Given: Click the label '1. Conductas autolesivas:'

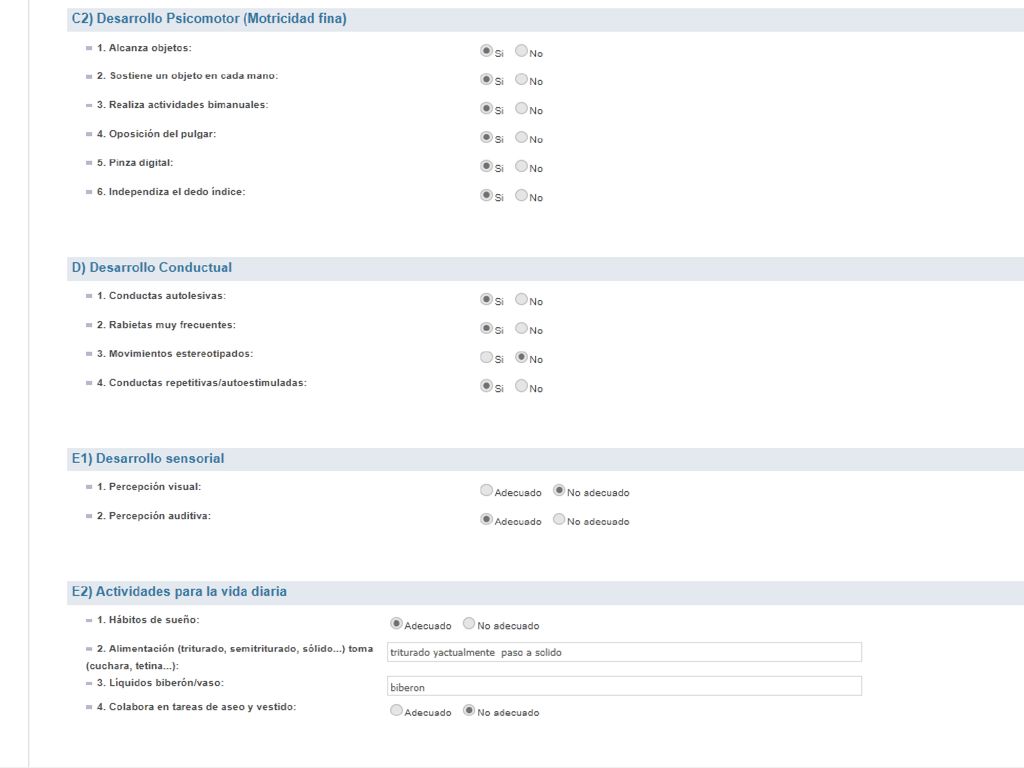Looking at the screenshot, I should (161, 296).
